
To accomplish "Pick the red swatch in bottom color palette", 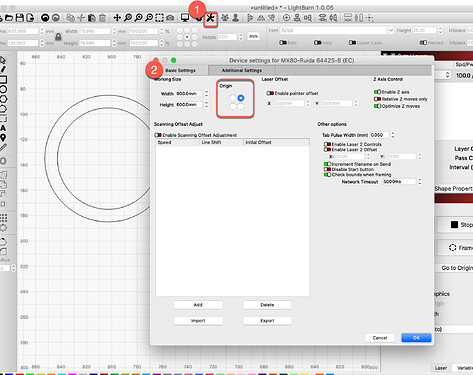I will (20, 374).
